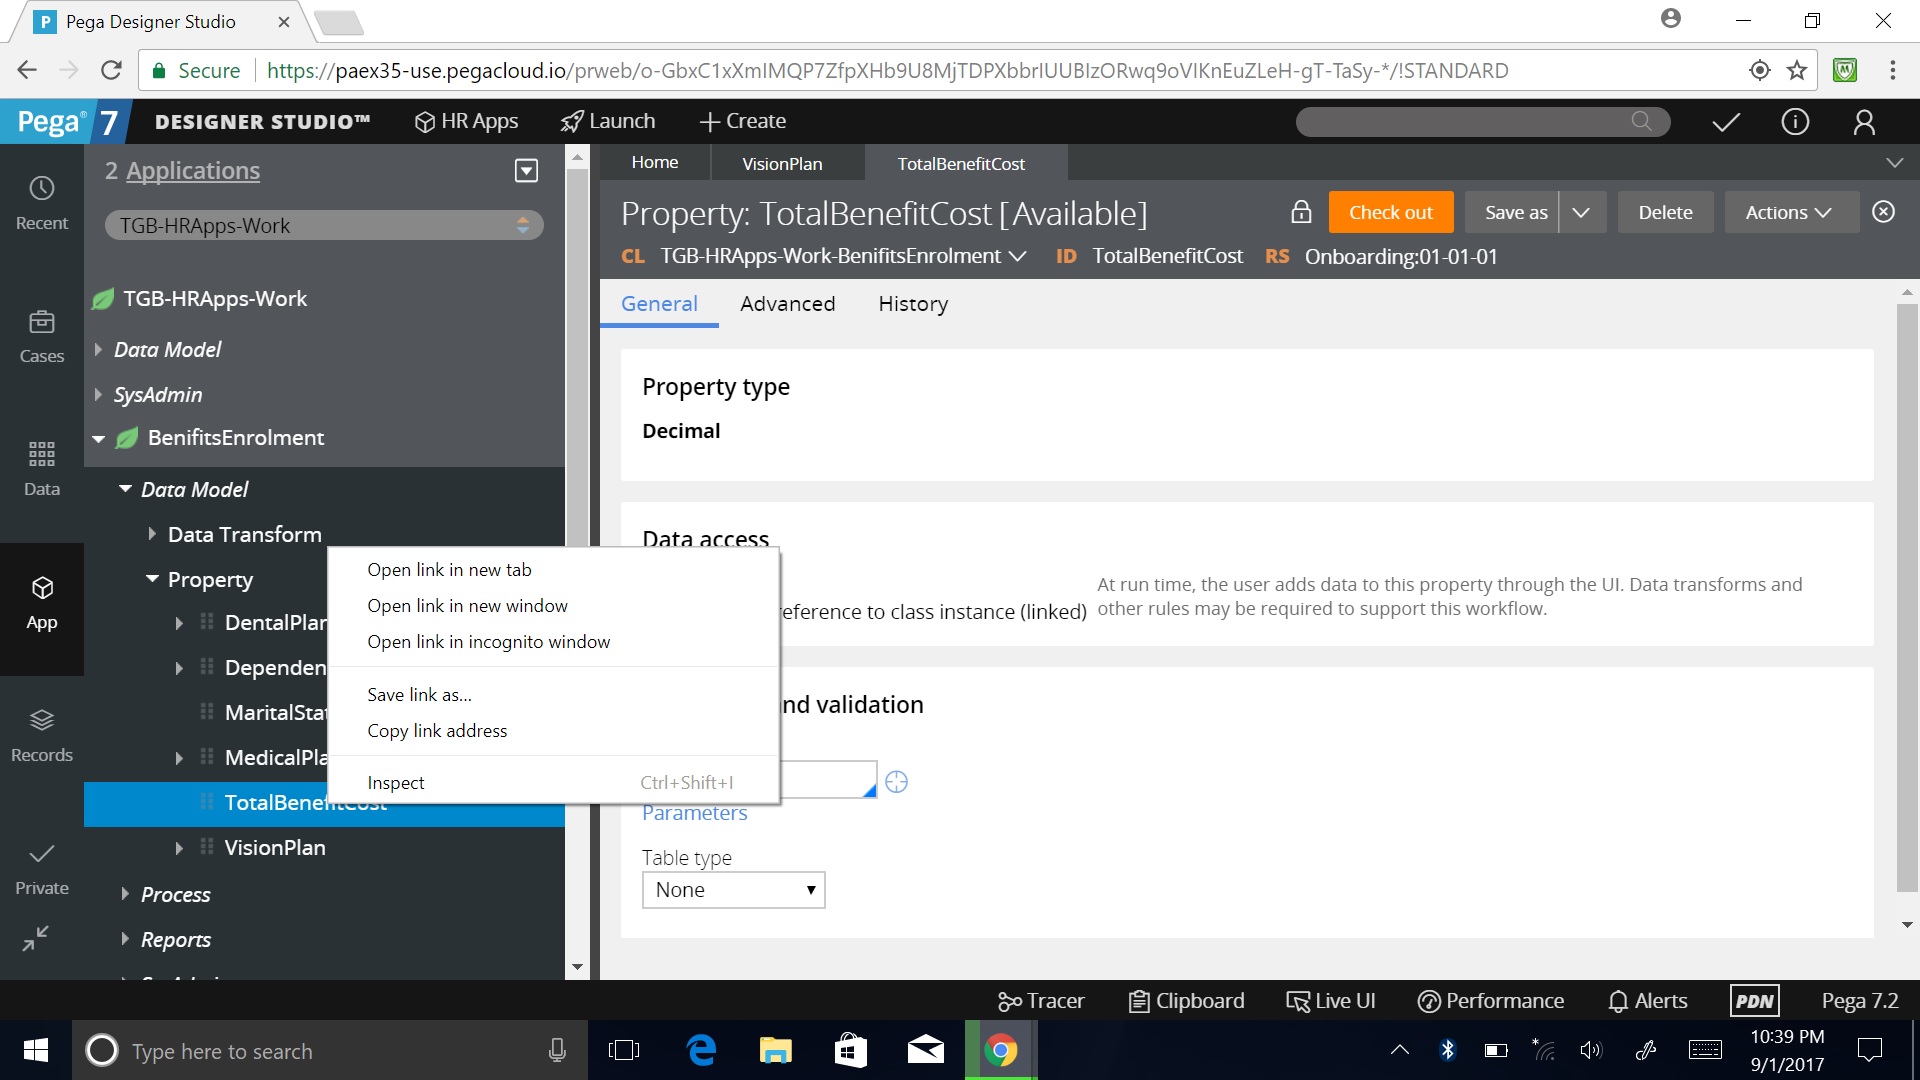Click the crosshair icon beside input field

coord(897,782)
